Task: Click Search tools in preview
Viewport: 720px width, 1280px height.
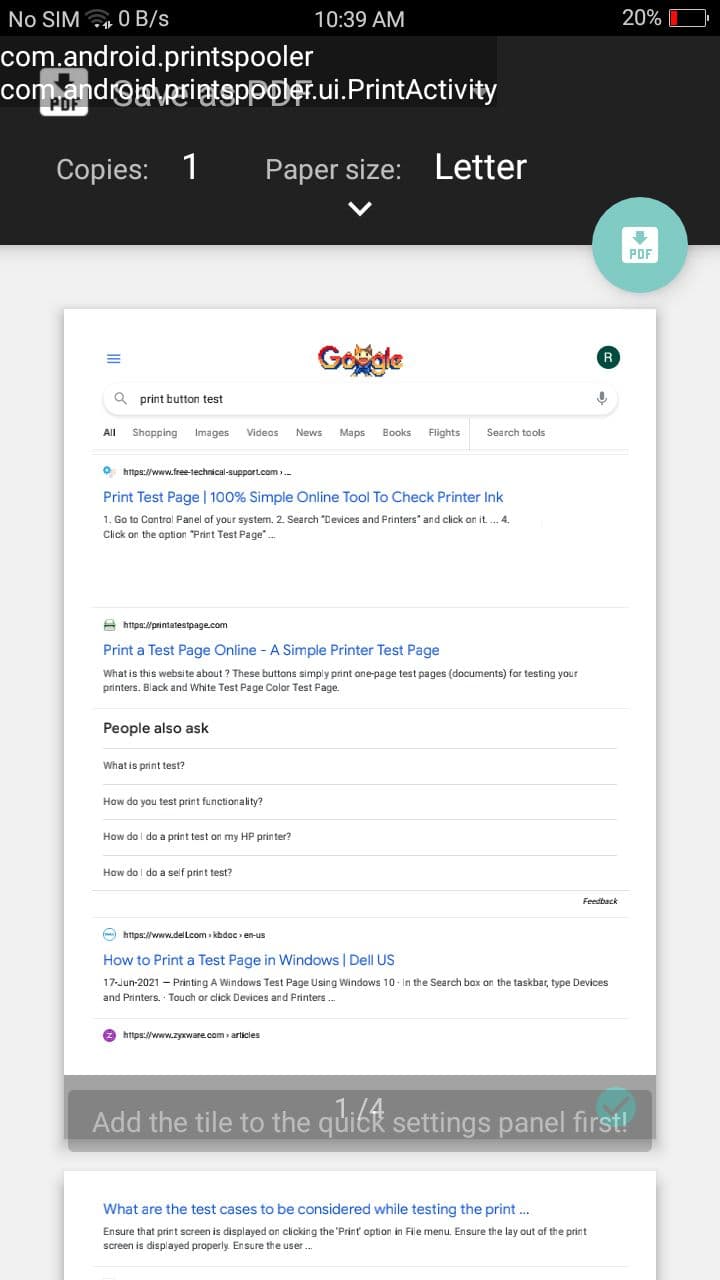Action: (516, 433)
